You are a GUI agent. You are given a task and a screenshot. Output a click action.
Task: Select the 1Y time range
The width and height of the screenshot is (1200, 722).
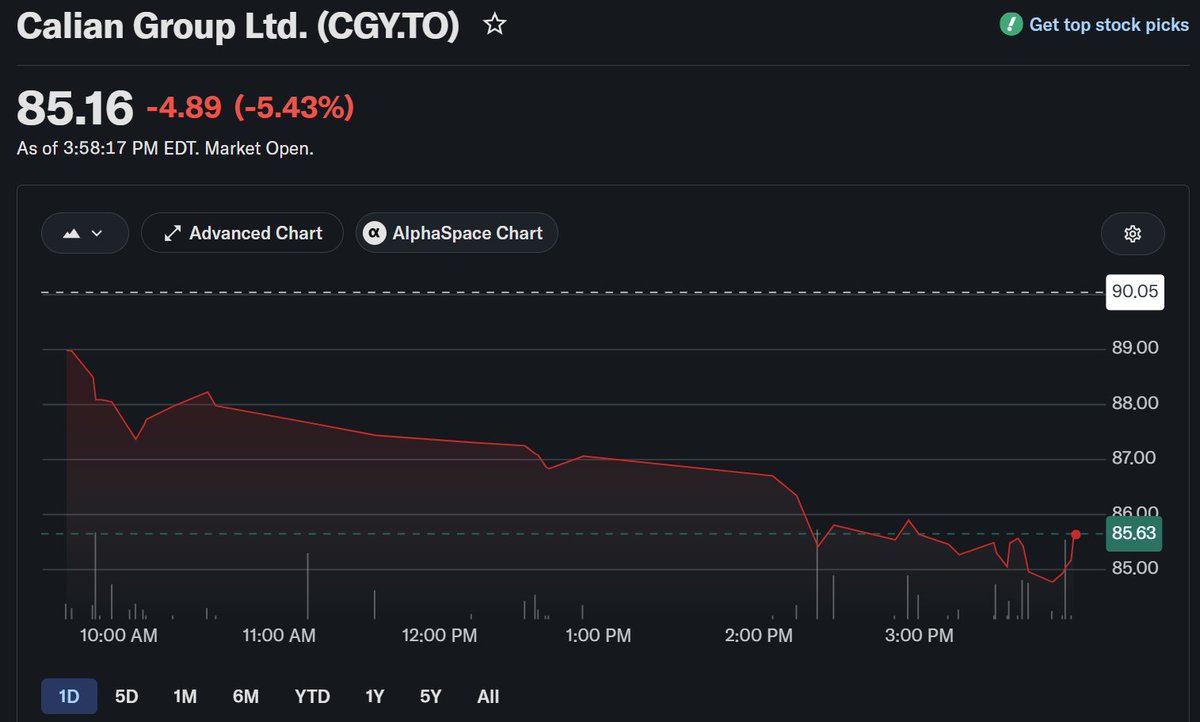tap(375, 697)
